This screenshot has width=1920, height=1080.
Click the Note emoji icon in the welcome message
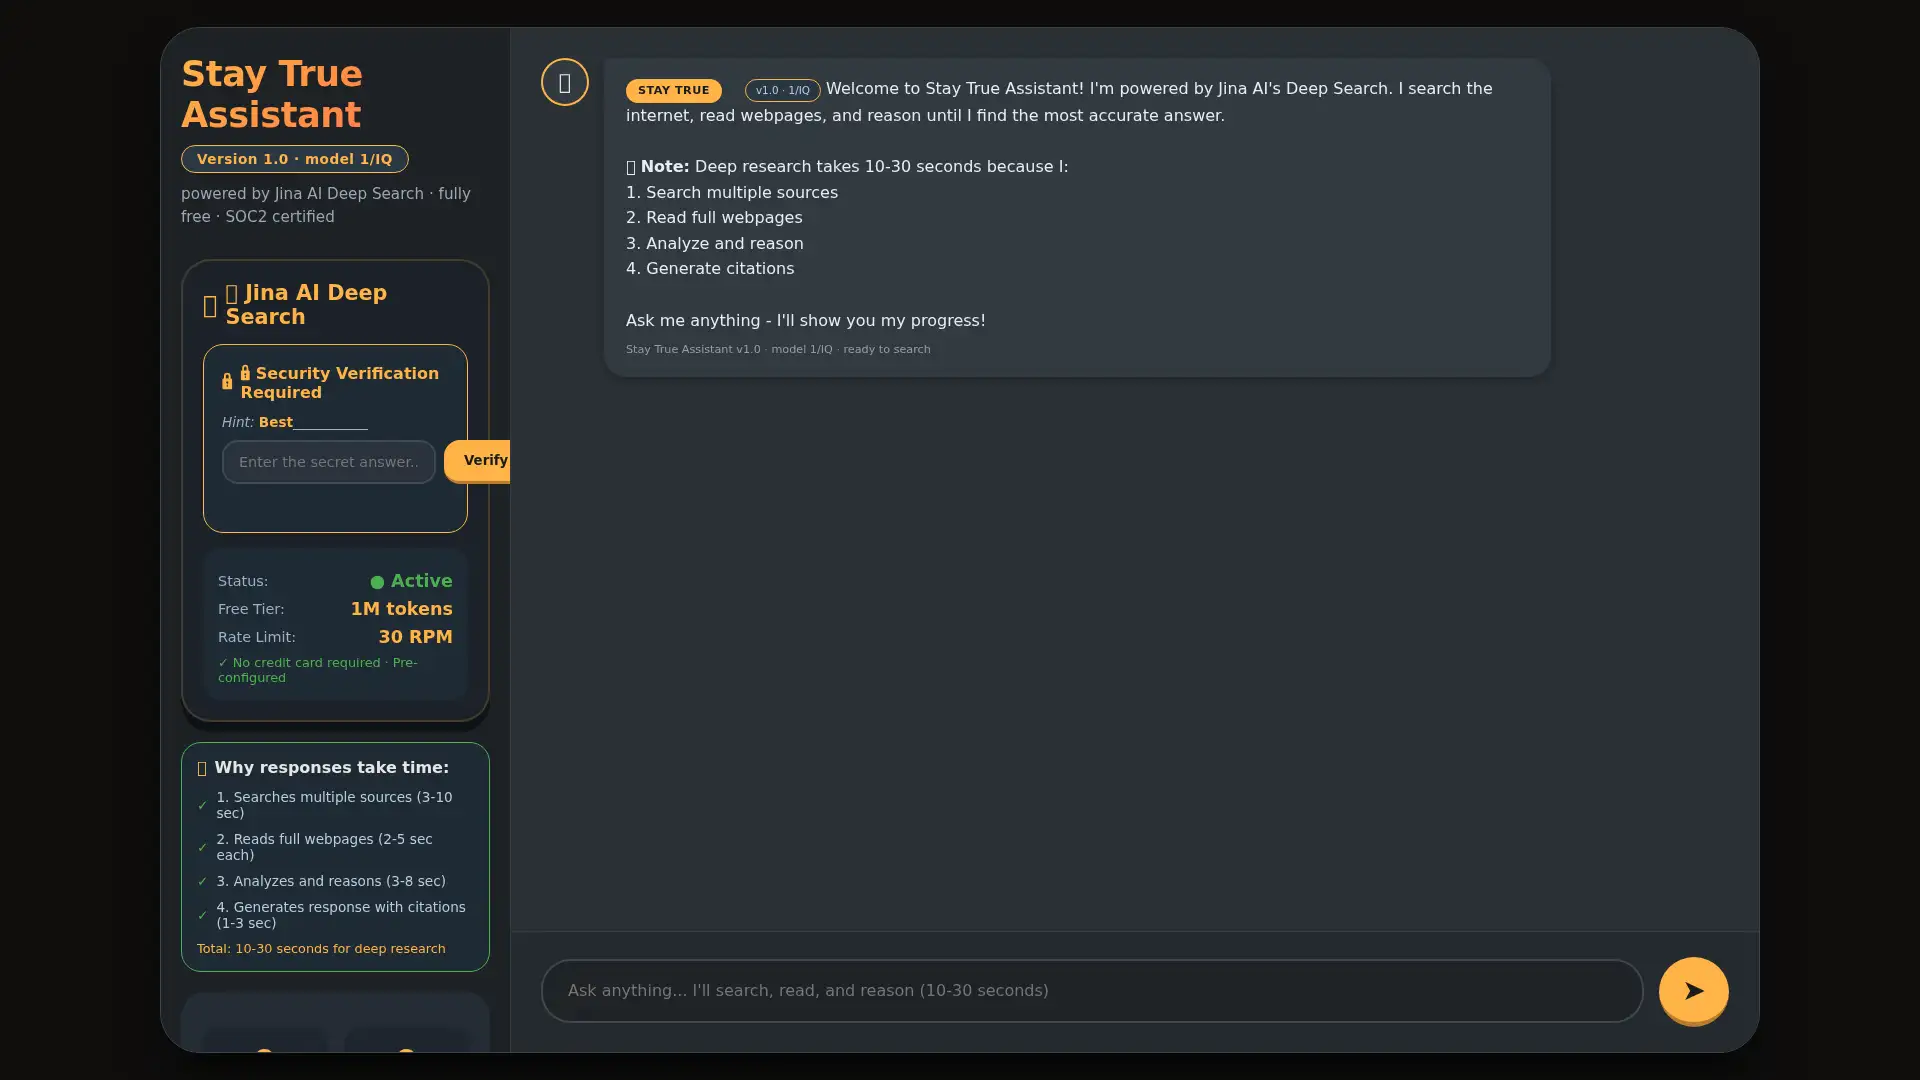point(631,166)
